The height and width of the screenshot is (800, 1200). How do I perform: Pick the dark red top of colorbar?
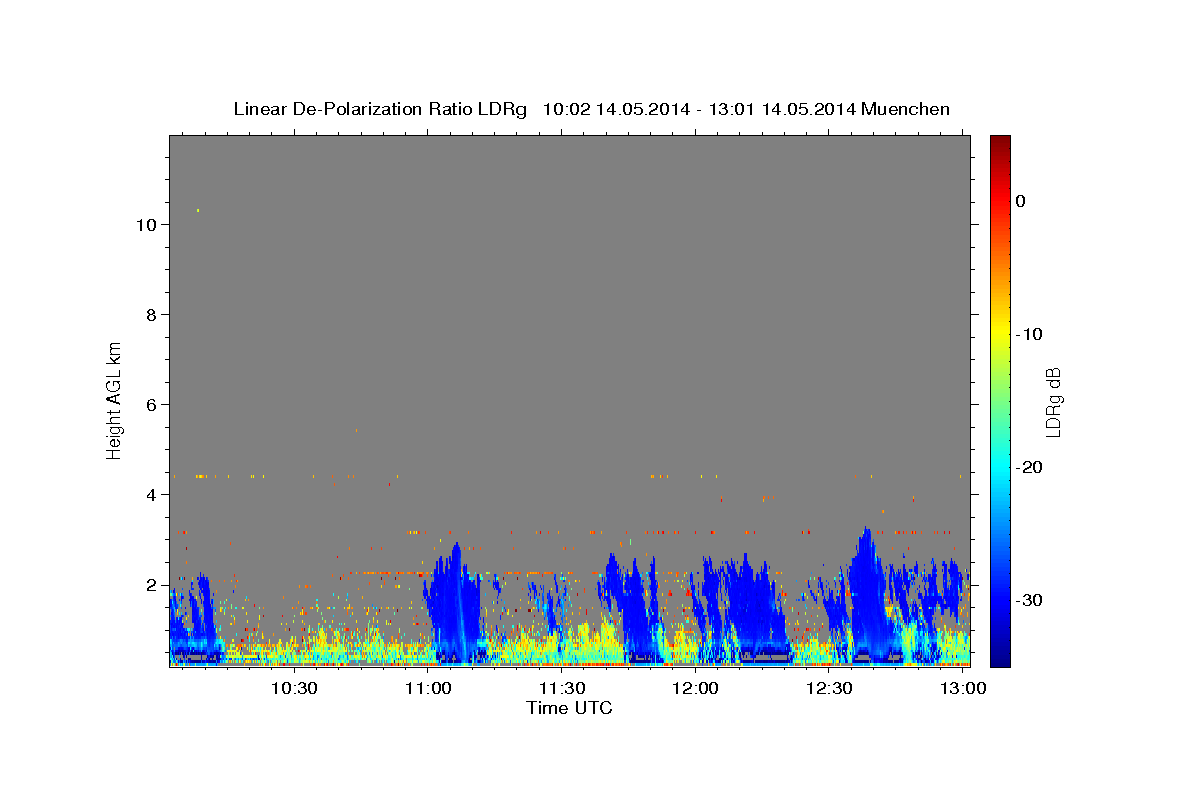click(1000, 143)
